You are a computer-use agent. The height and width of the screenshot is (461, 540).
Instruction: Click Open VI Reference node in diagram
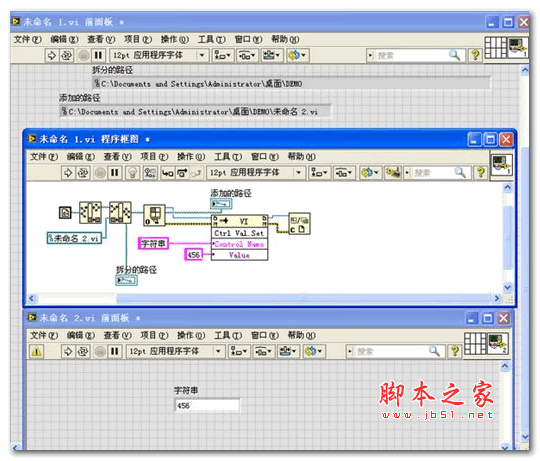pos(154,215)
